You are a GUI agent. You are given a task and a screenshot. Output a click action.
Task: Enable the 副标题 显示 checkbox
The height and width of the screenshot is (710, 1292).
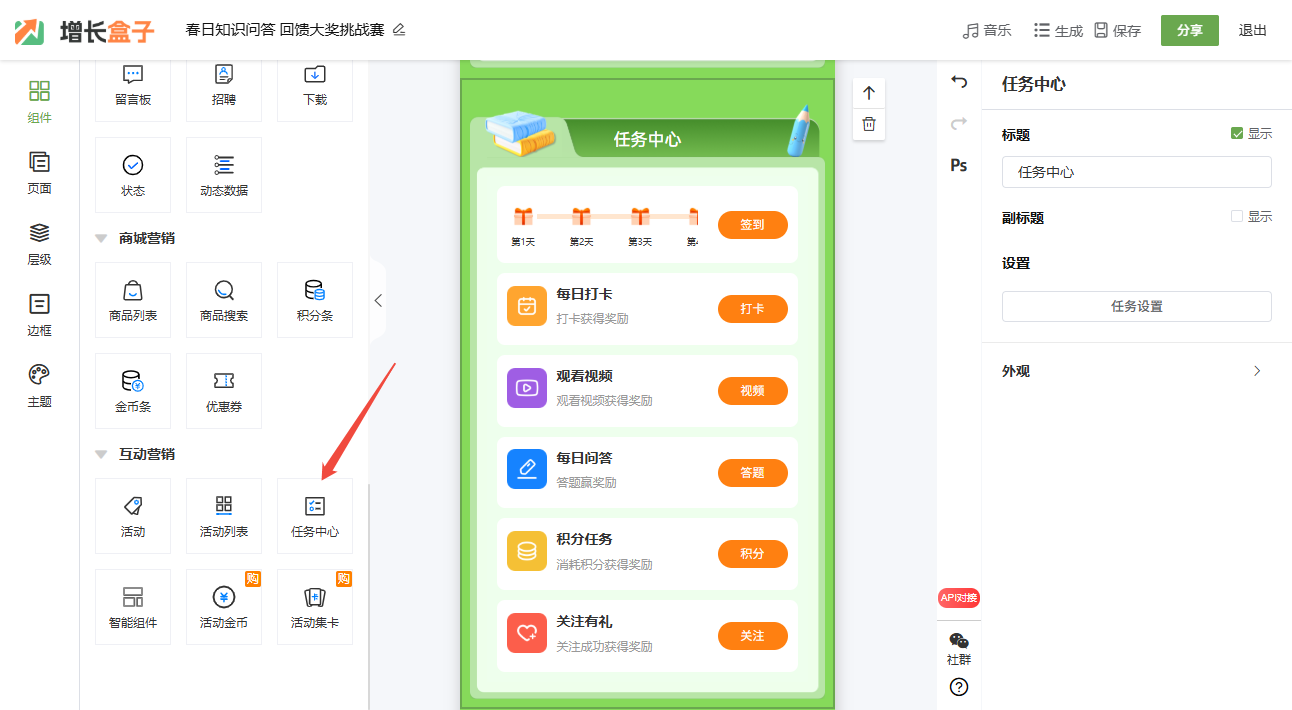(x=1237, y=216)
